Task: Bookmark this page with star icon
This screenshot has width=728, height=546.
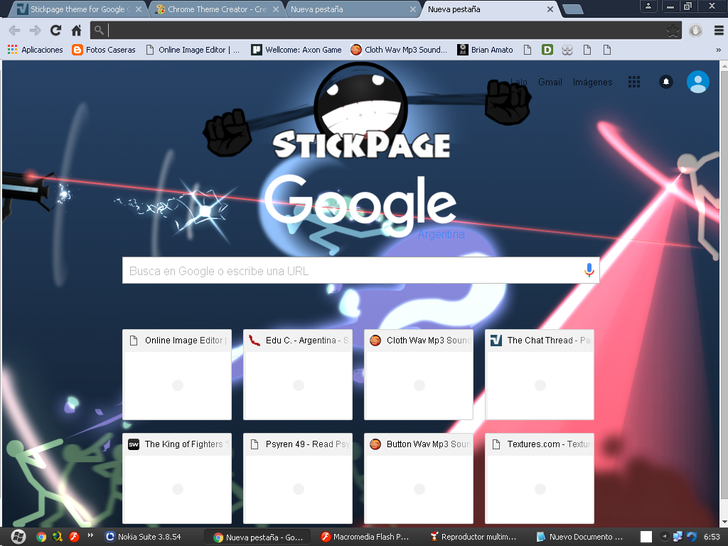Action: click(x=672, y=31)
